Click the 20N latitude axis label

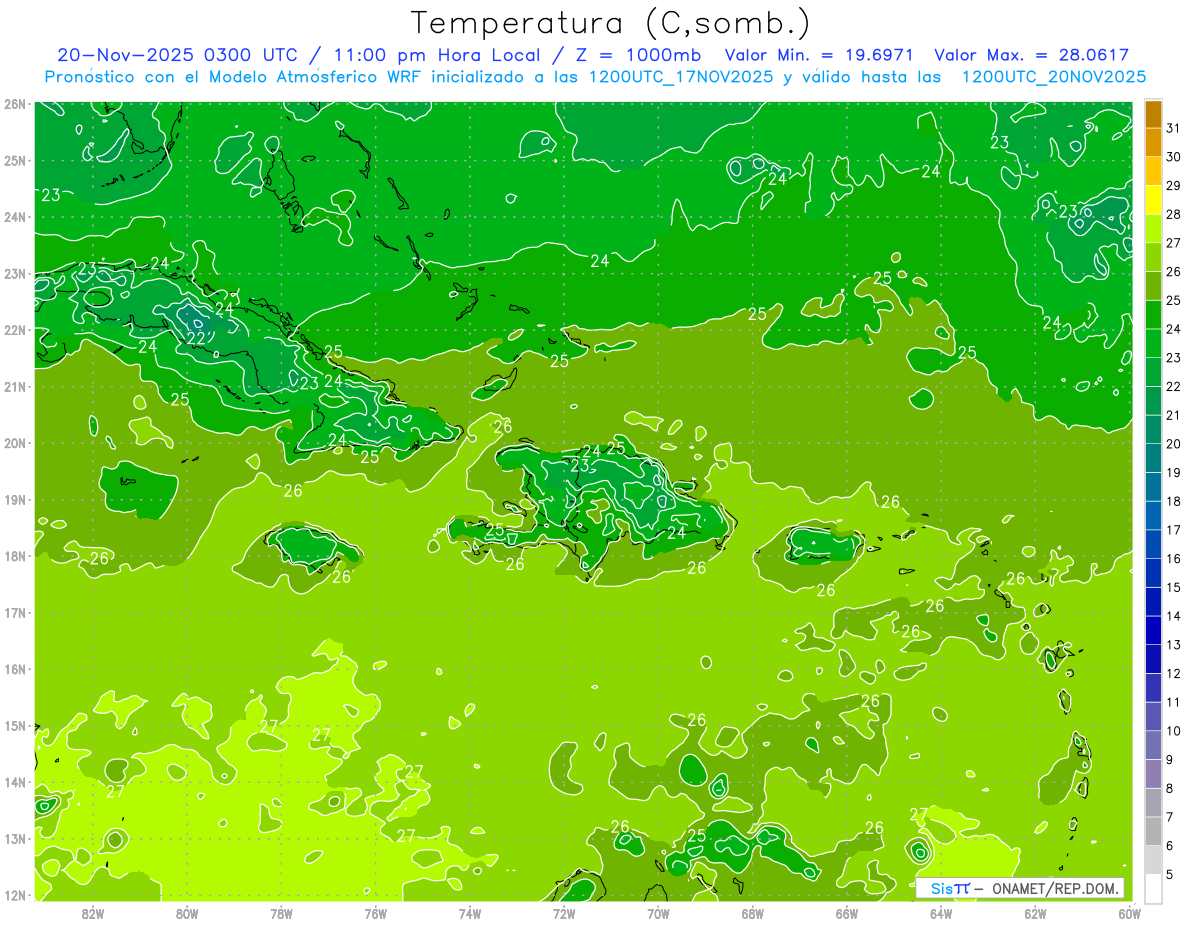point(14,443)
